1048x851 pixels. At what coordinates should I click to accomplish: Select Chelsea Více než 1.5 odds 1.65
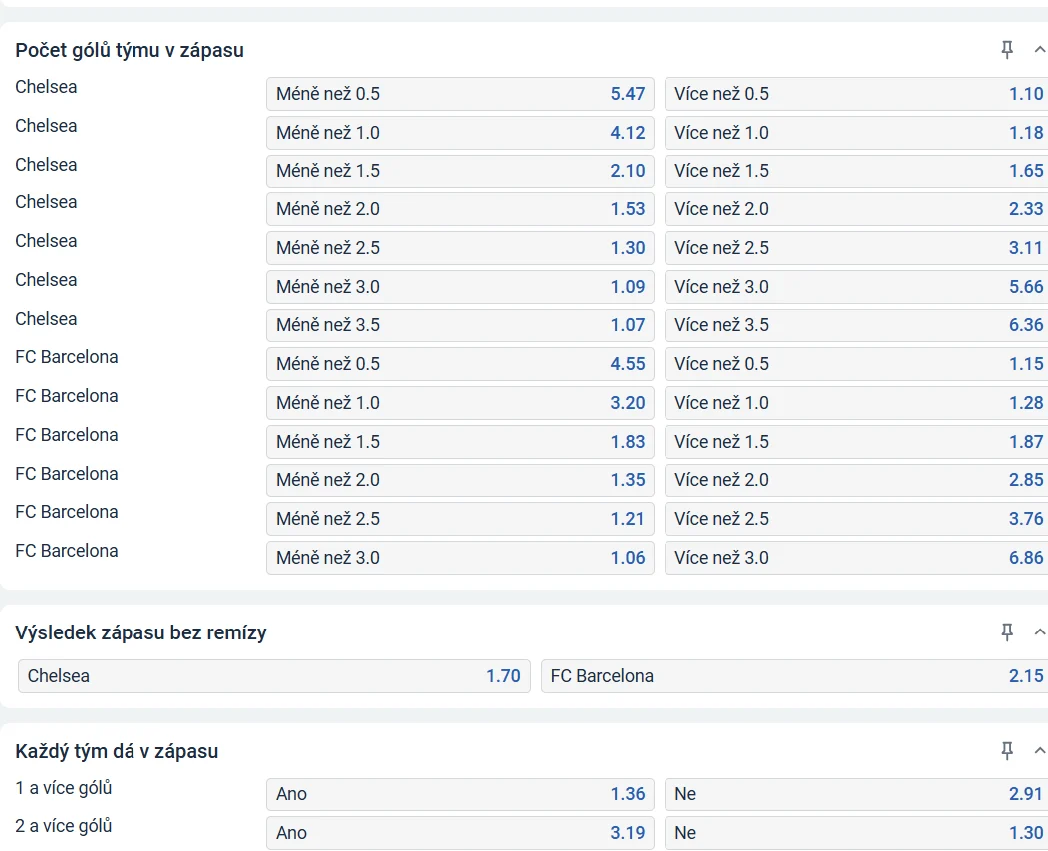(x=857, y=171)
